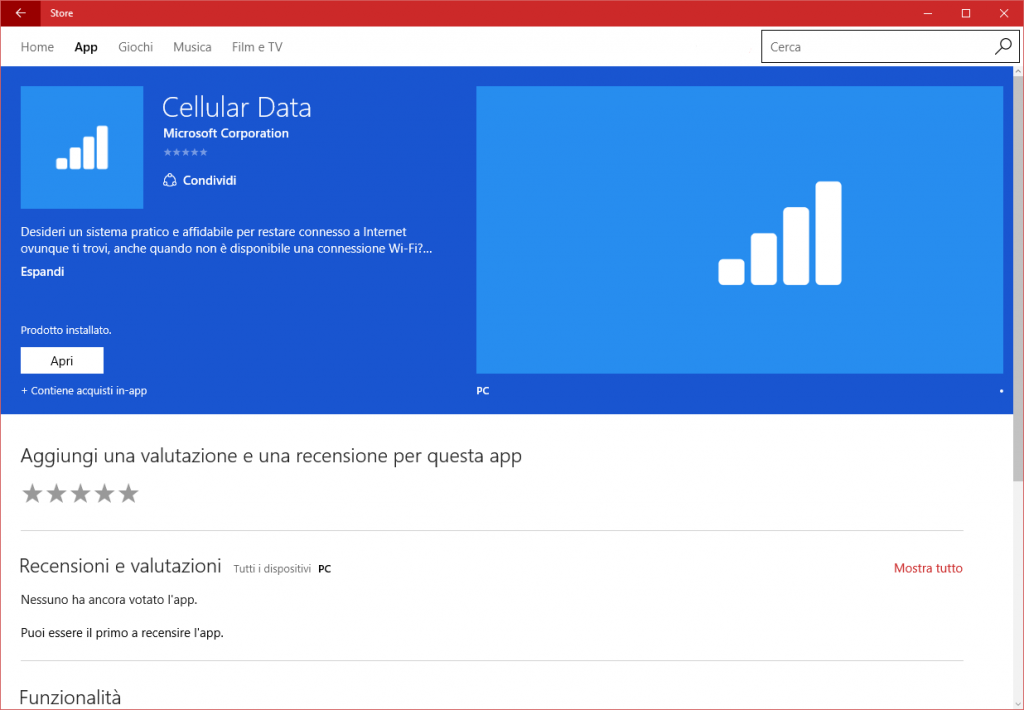Open the large Cellular Data screenshot
Image resolution: width=1024 pixels, height=710 pixels.
(739, 230)
